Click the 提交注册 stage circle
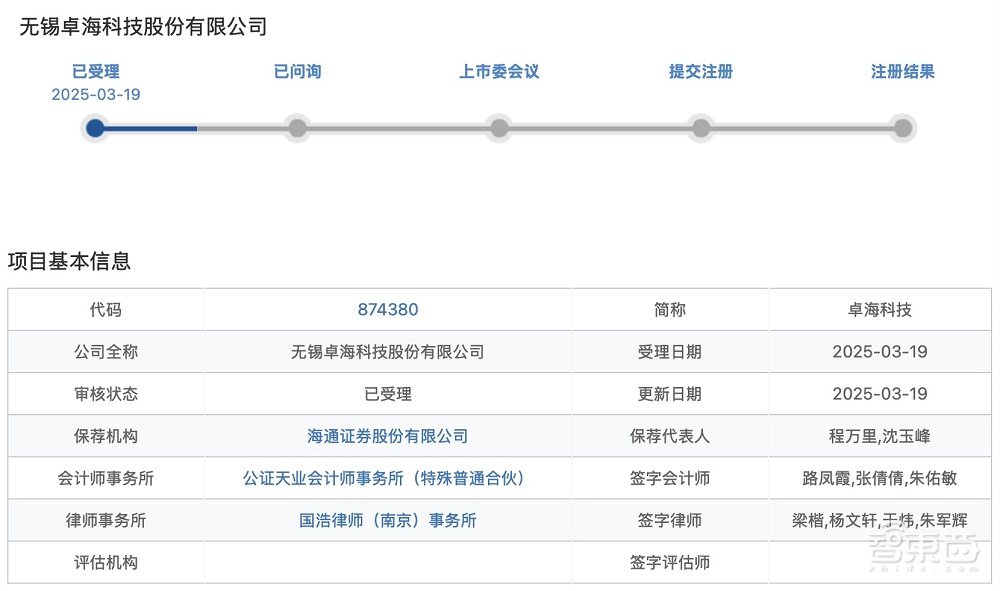Screen dimensions: 1000x591 coord(701,127)
